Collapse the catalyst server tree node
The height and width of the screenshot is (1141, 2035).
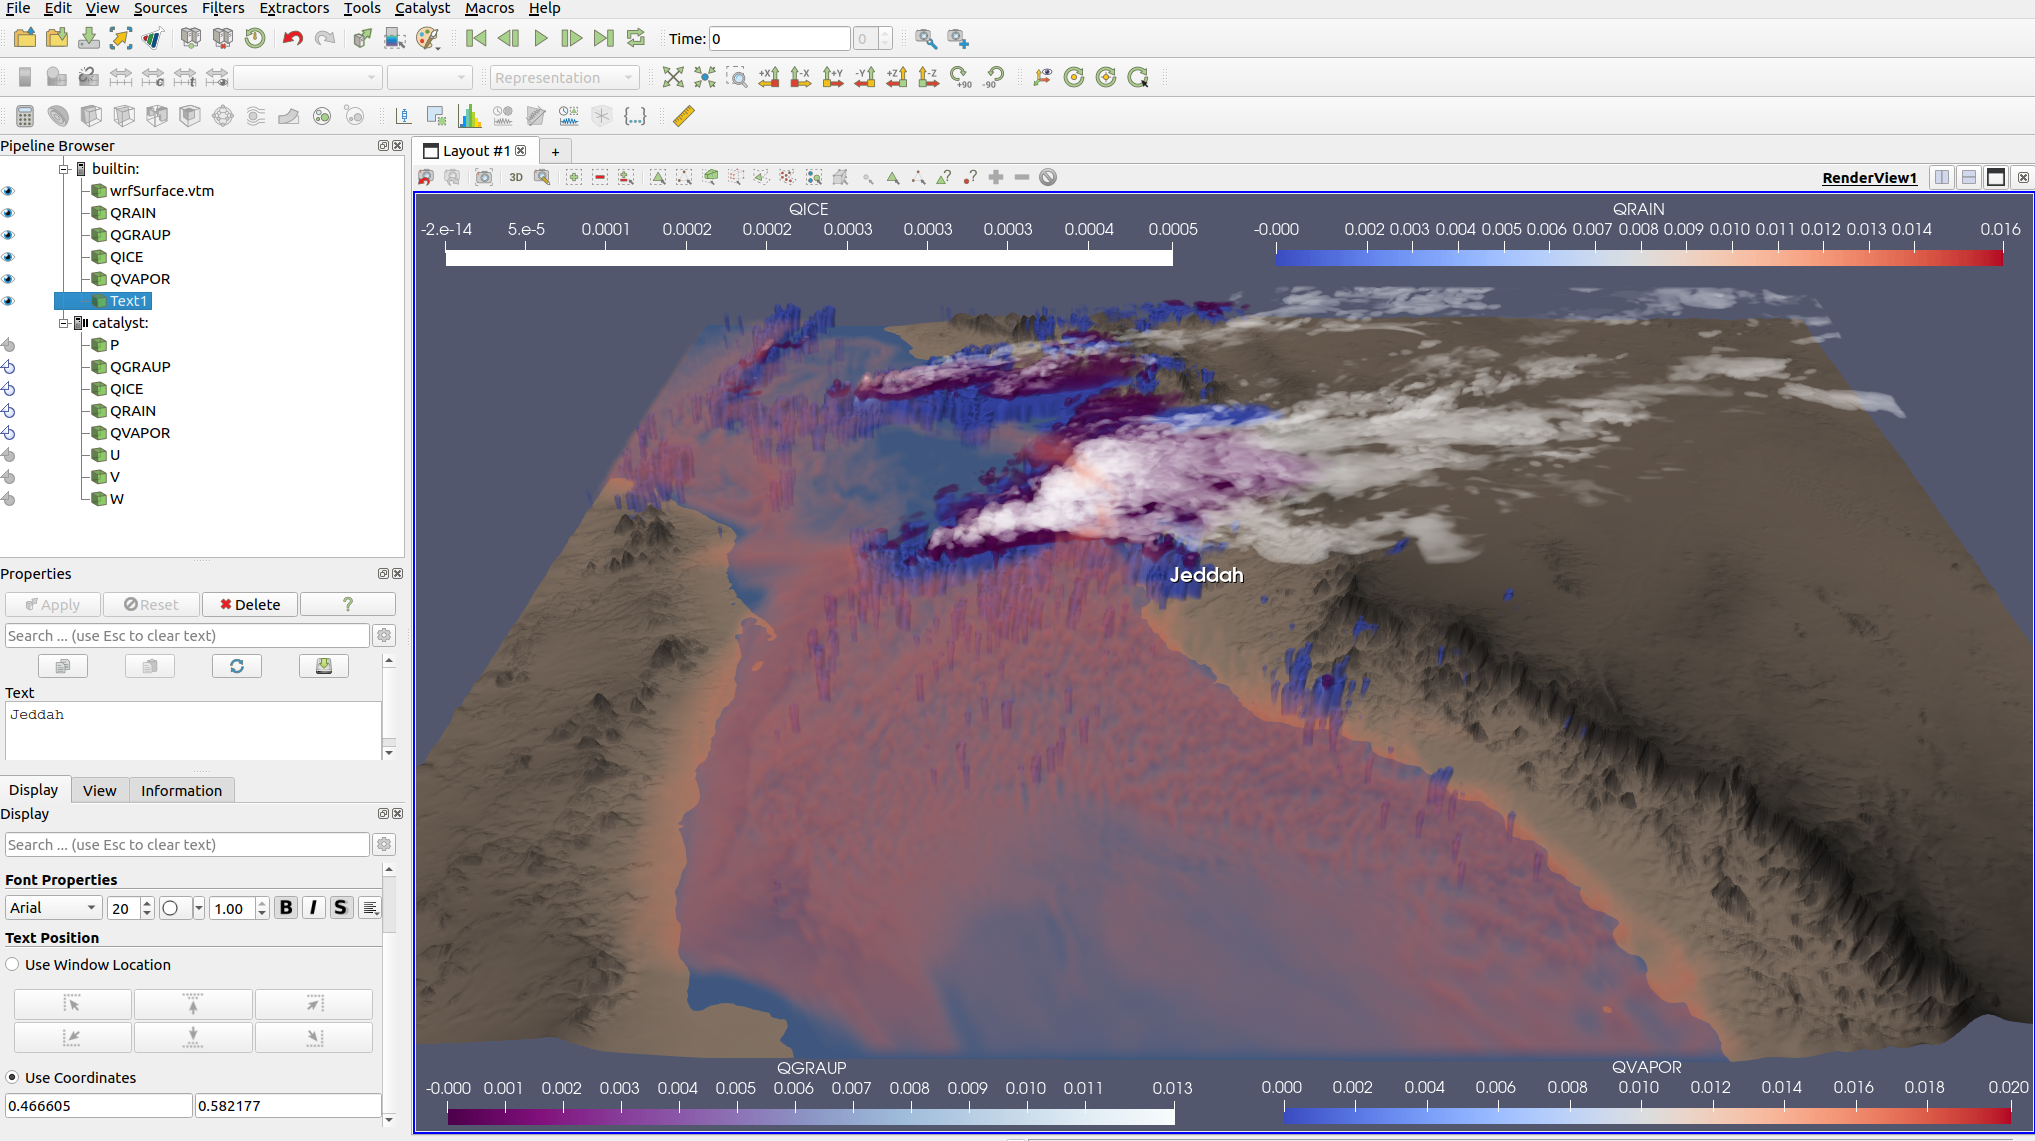[x=64, y=323]
